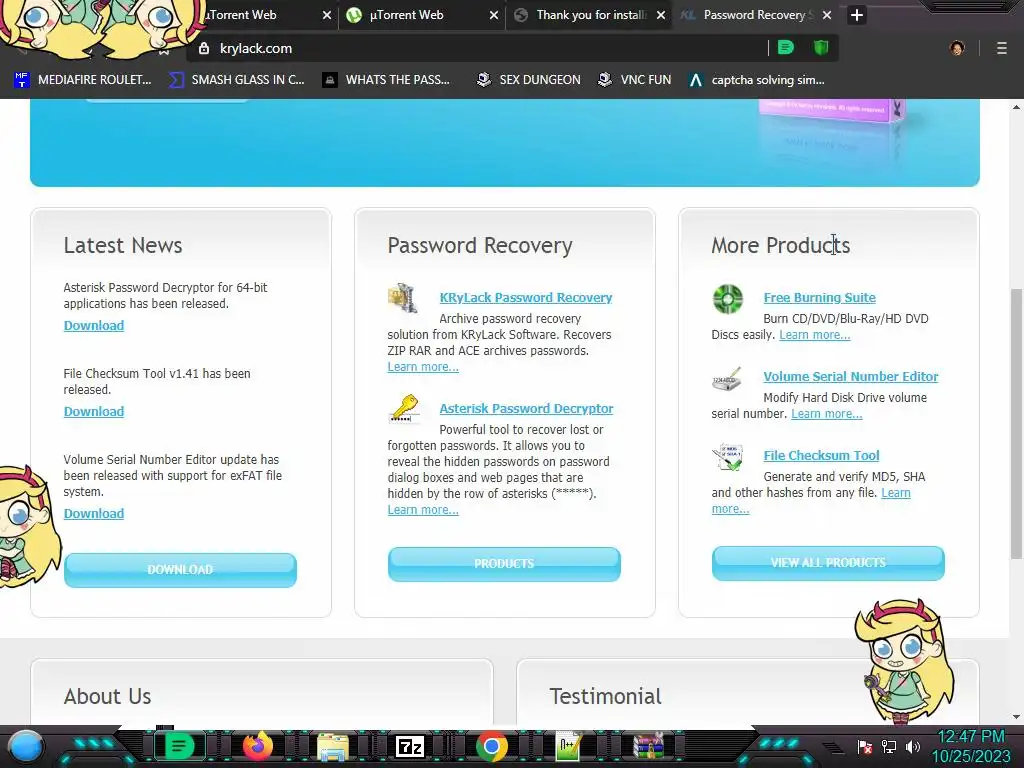1024x768 pixels.
Task: Learn more about KRyLack Password Recovery
Action: click(x=423, y=366)
